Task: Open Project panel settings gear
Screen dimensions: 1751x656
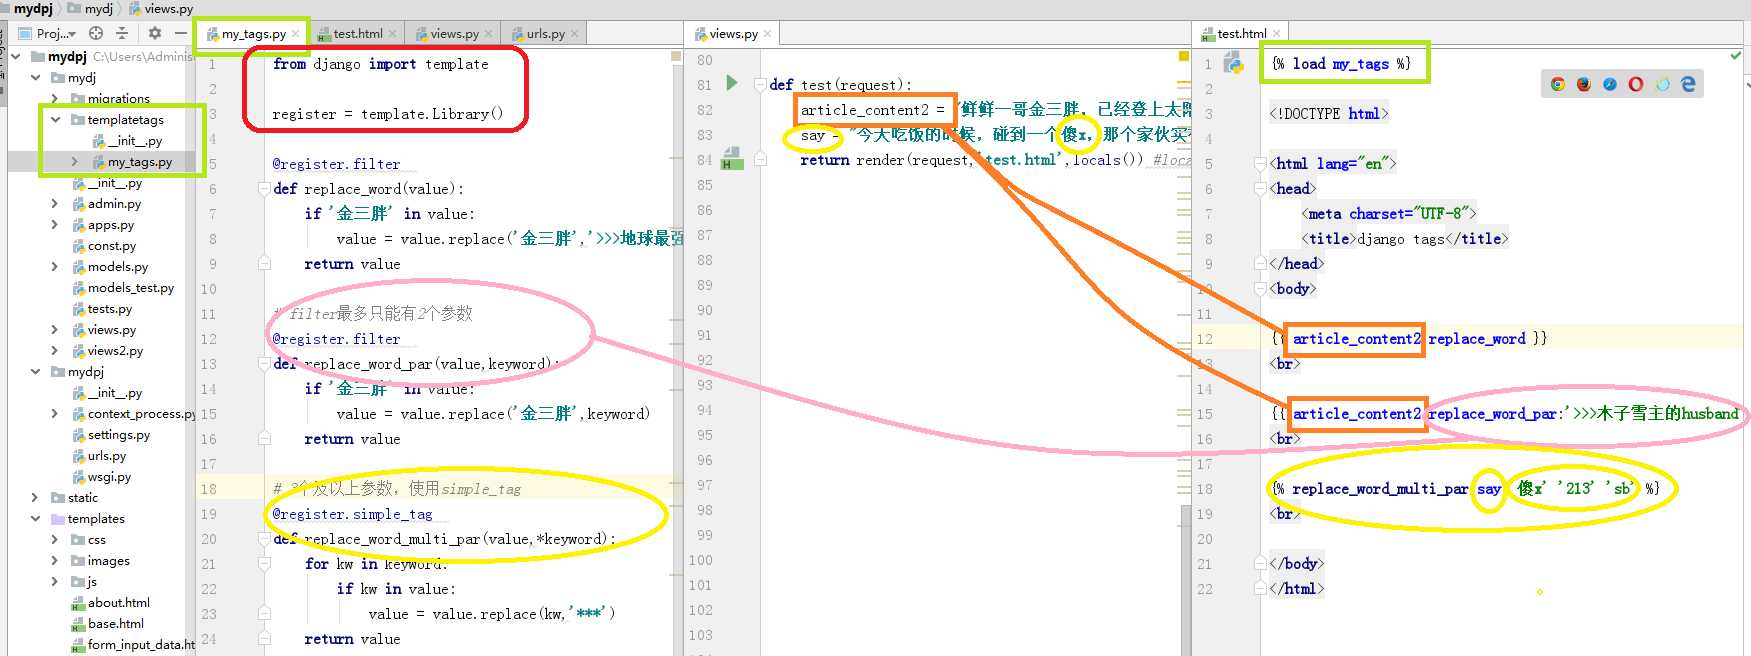Action: pos(154,33)
